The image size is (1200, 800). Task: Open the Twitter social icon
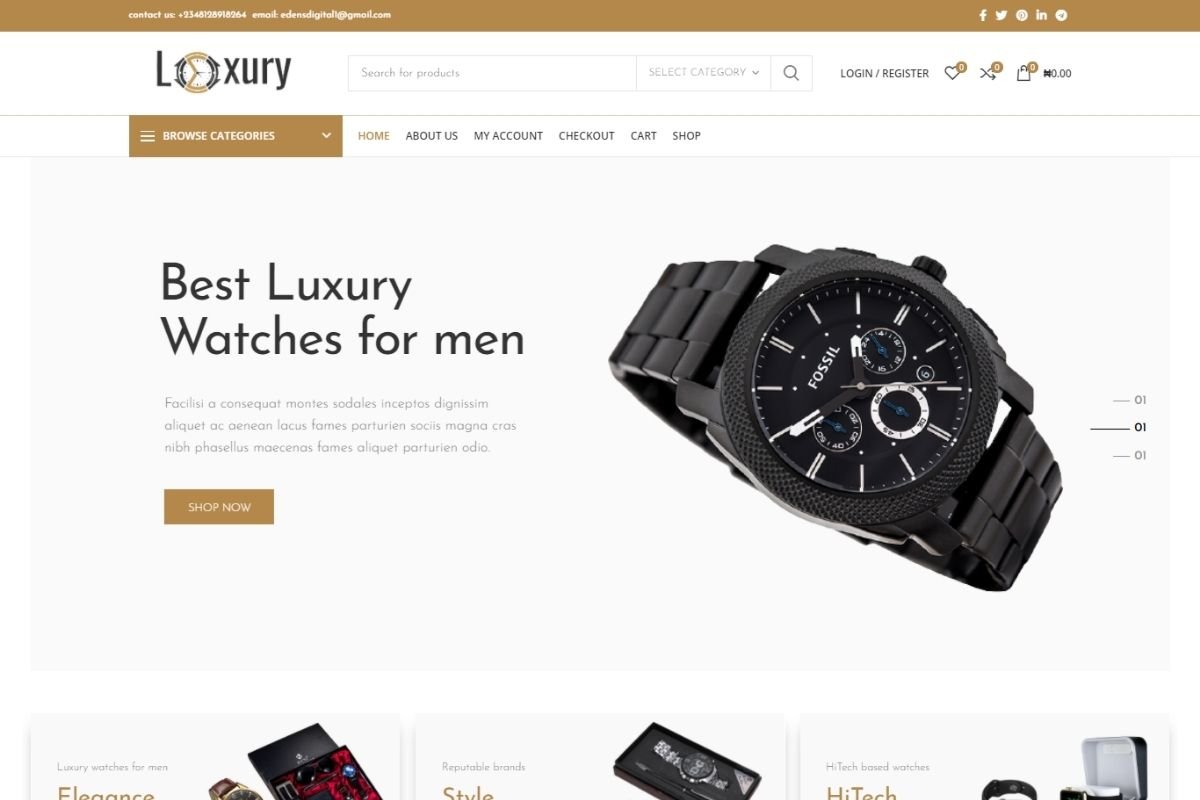(1001, 15)
